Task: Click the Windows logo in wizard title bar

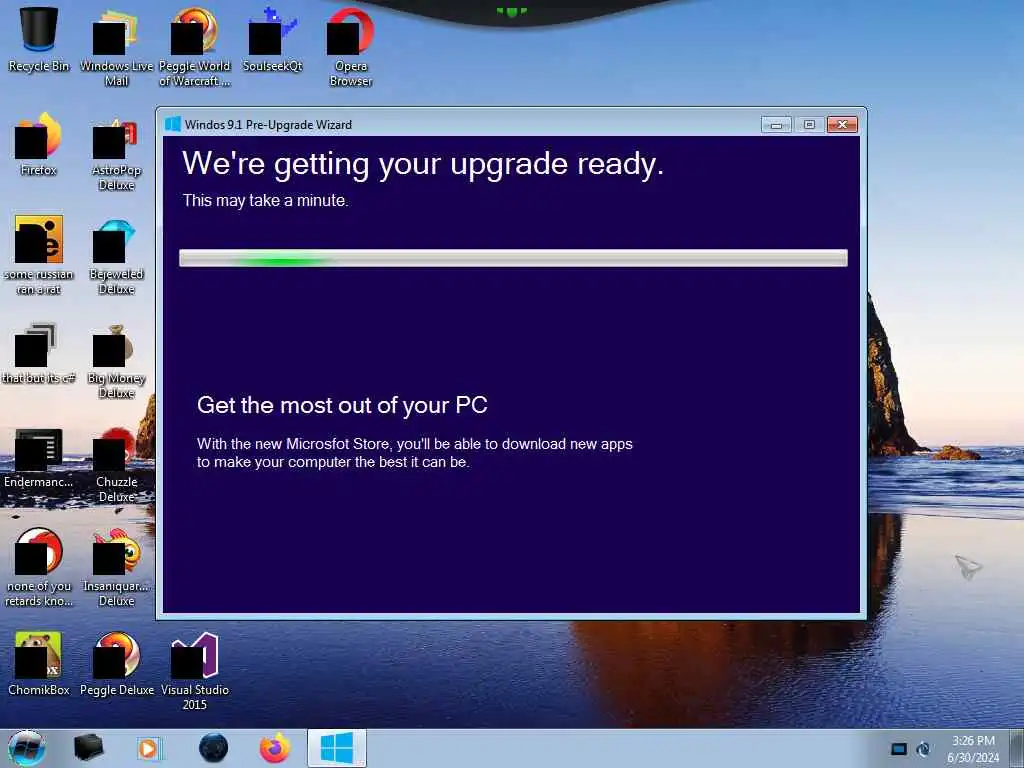Action: click(173, 124)
